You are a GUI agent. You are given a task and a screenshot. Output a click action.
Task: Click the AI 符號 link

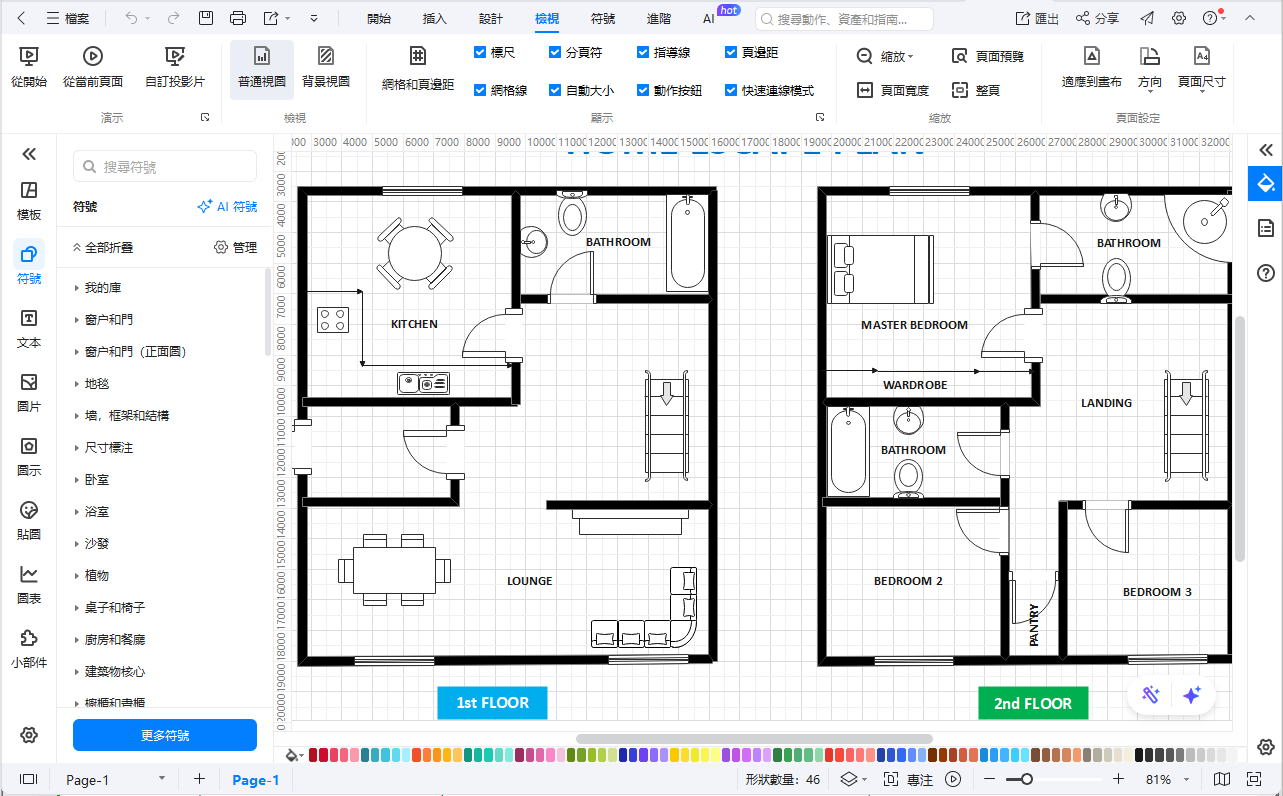coord(227,207)
